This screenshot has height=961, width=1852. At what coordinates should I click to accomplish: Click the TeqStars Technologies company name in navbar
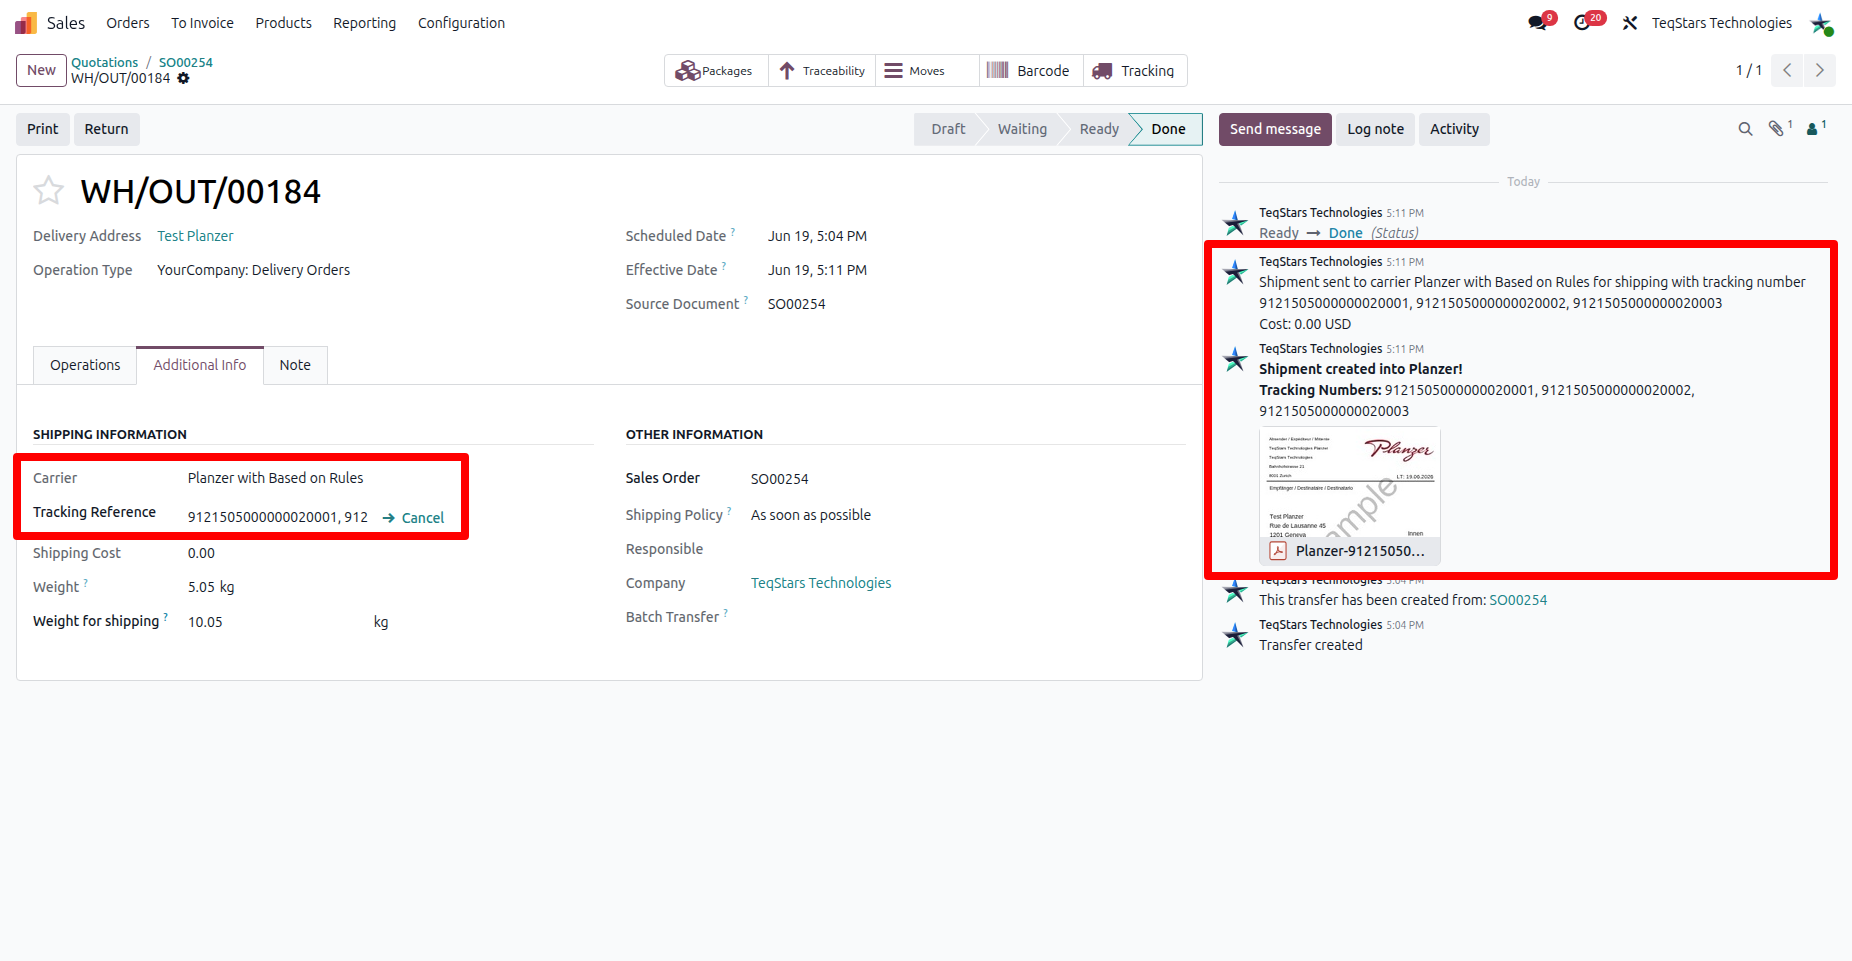pyautogui.click(x=1721, y=23)
